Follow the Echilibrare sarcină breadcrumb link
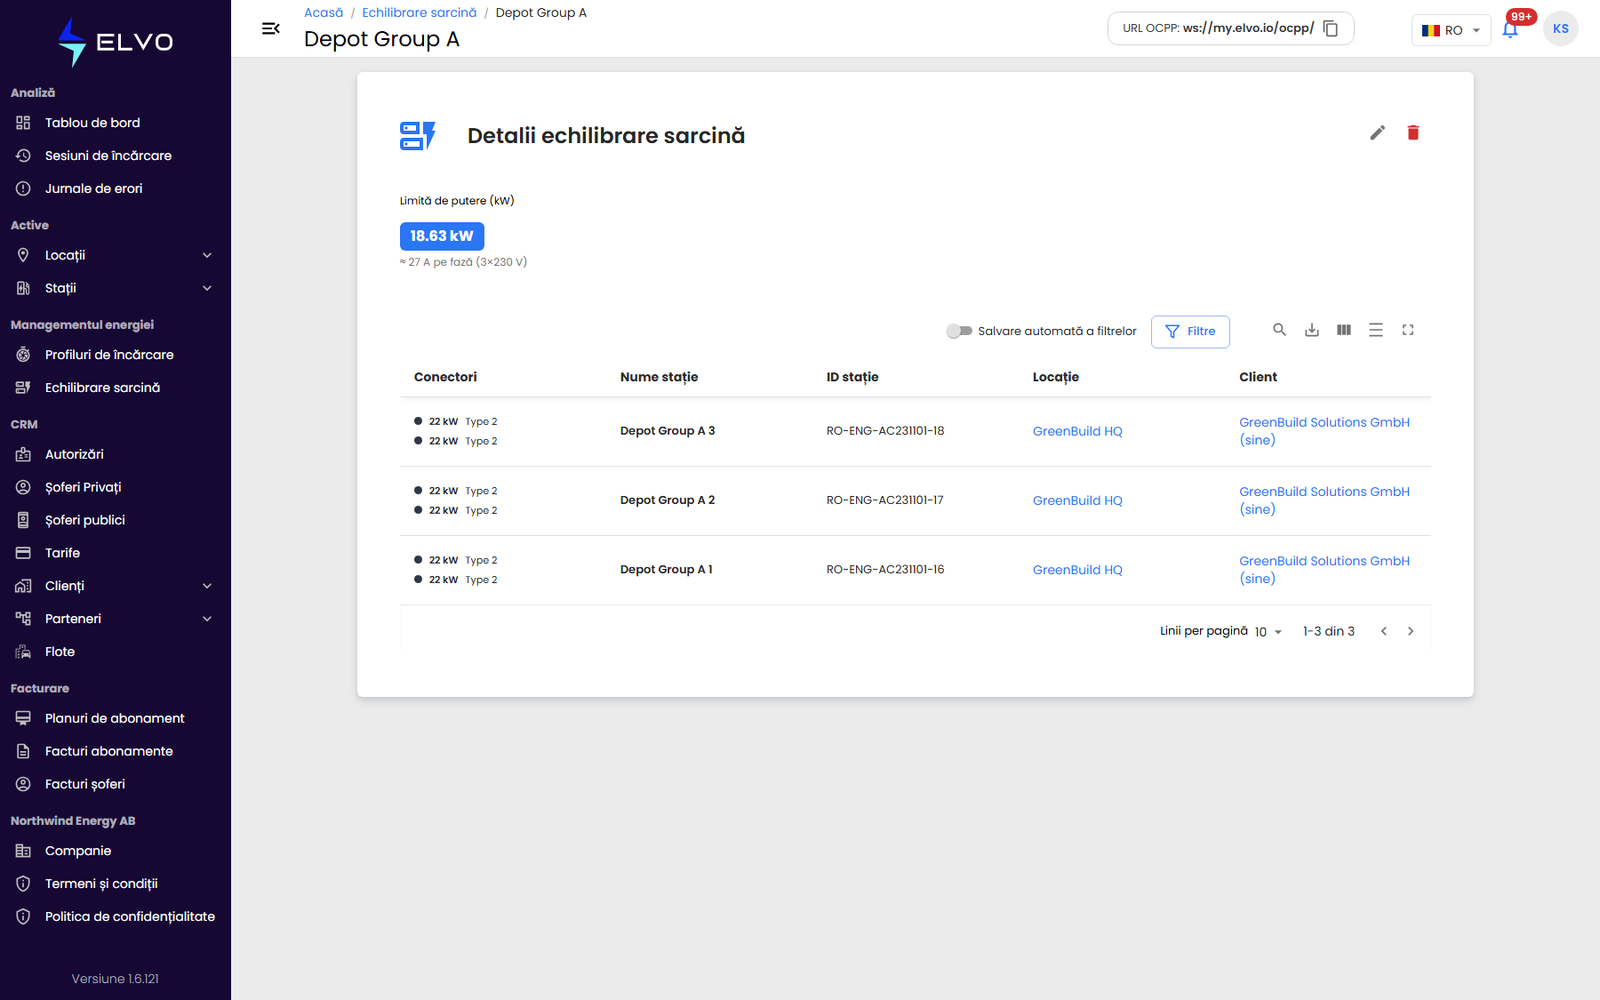1600x1000 pixels. tap(419, 13)
